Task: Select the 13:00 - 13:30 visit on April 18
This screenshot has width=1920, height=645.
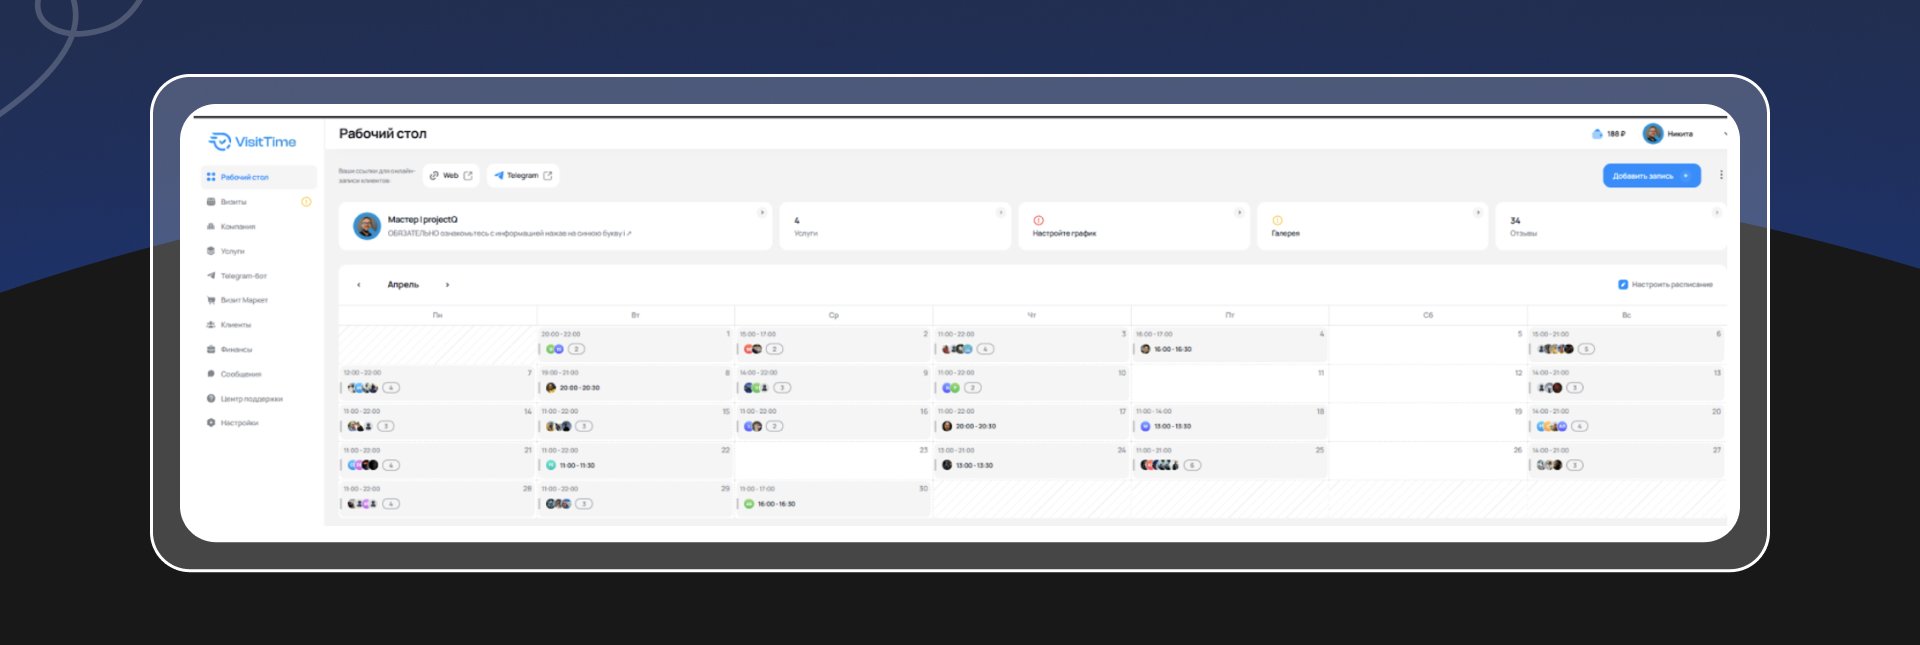Action: [1166, 426]
